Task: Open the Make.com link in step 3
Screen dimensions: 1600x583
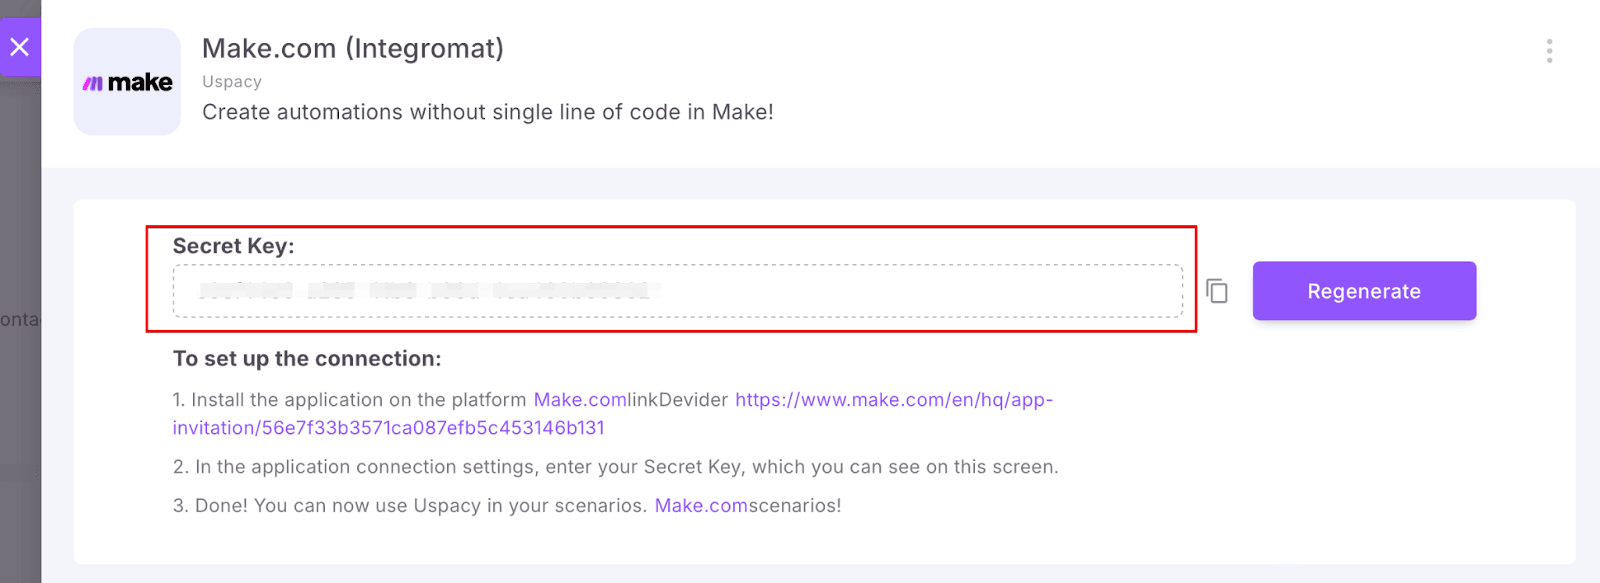Action: click(x=701, y=506)
